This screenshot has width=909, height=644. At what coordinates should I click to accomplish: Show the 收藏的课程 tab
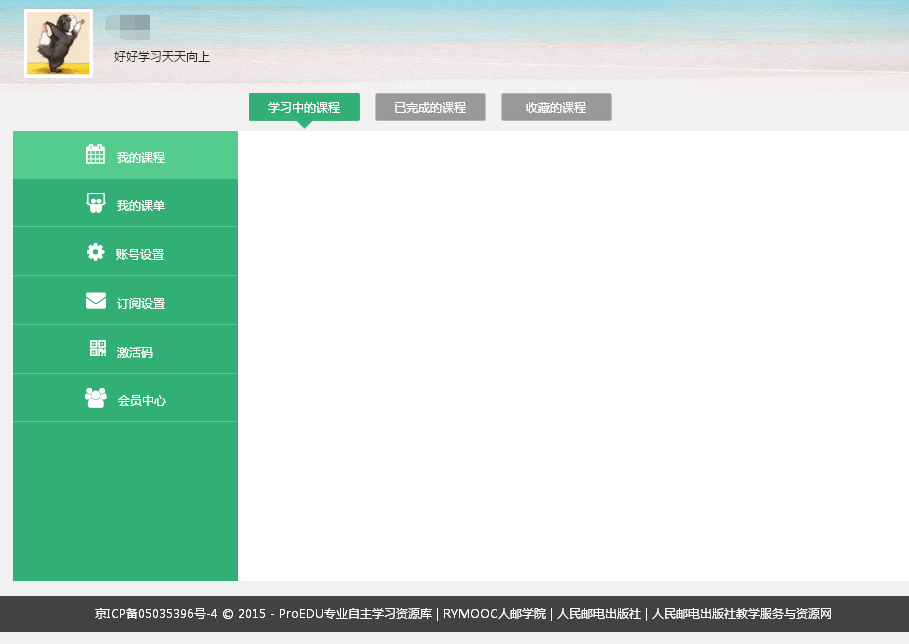coord(556,108)
